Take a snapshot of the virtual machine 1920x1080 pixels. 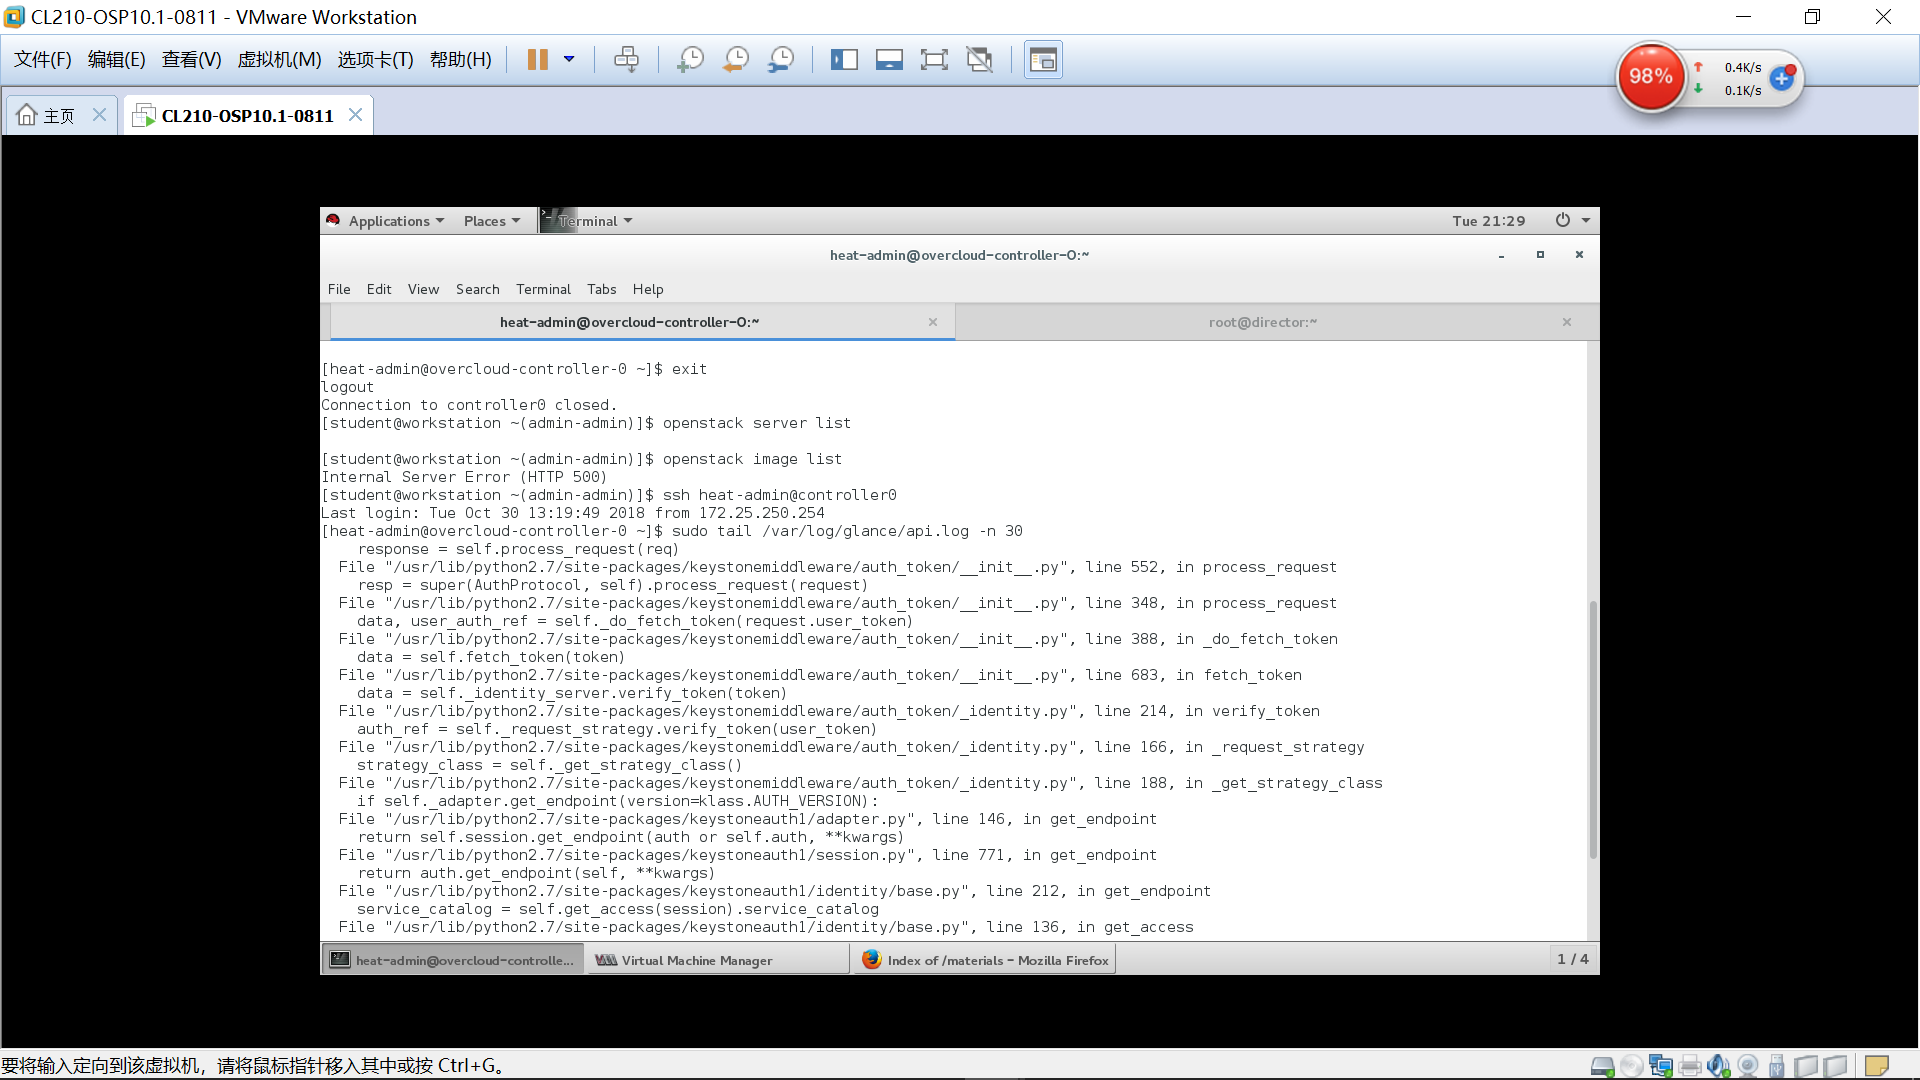pyautogui.click(x=690, y=59)
